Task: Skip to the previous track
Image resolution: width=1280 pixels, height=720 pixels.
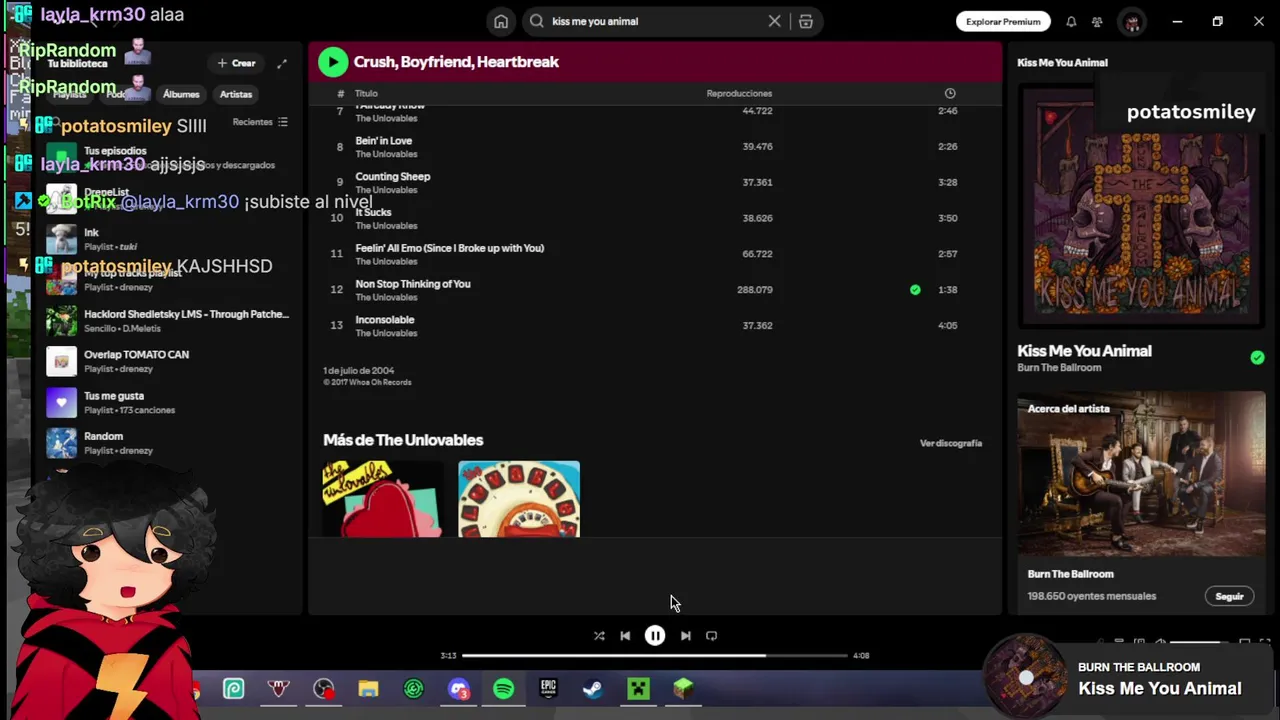Action: [625, 636]
